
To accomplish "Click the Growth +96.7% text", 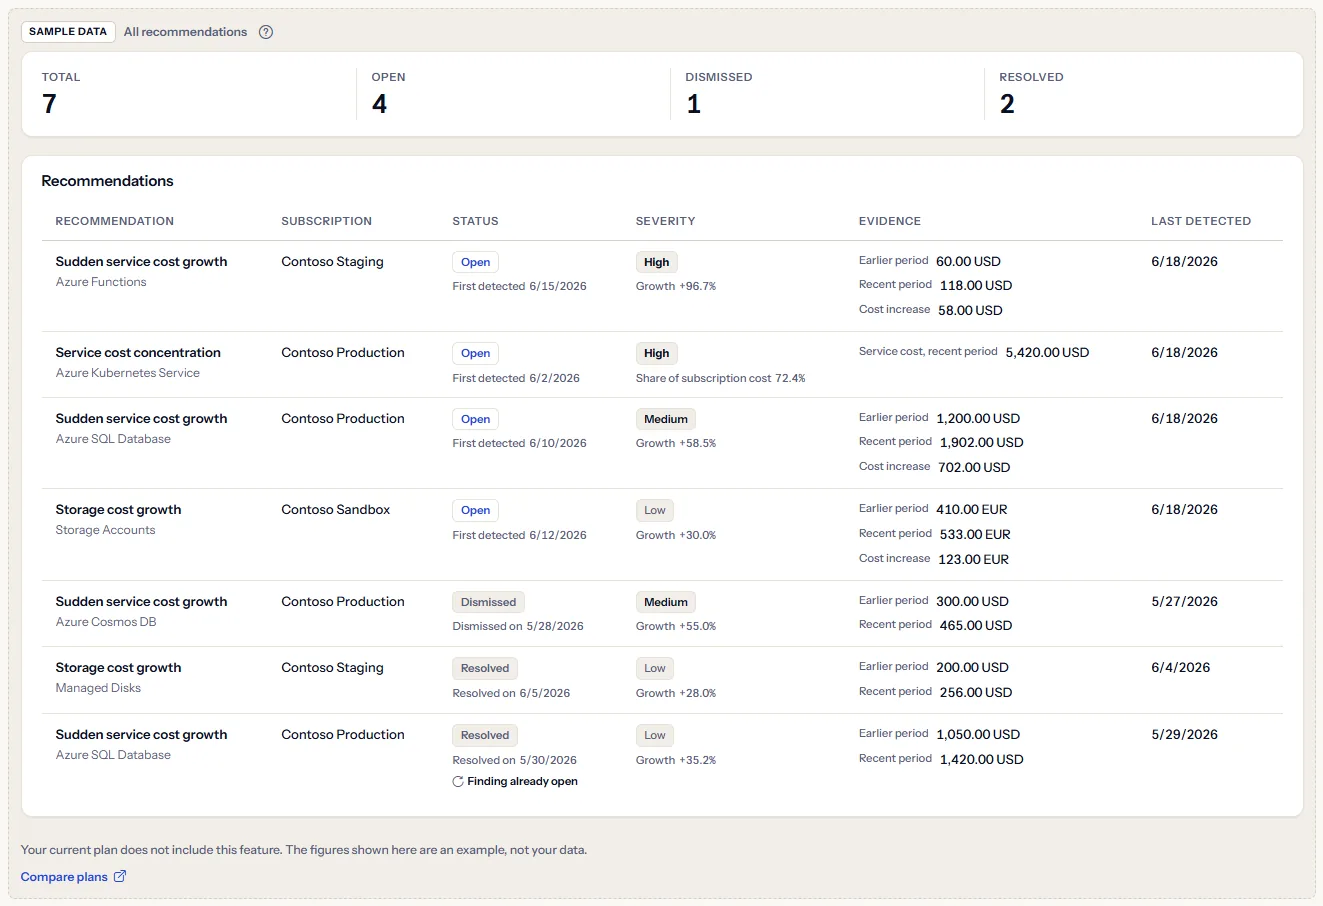I will [676, 286].
